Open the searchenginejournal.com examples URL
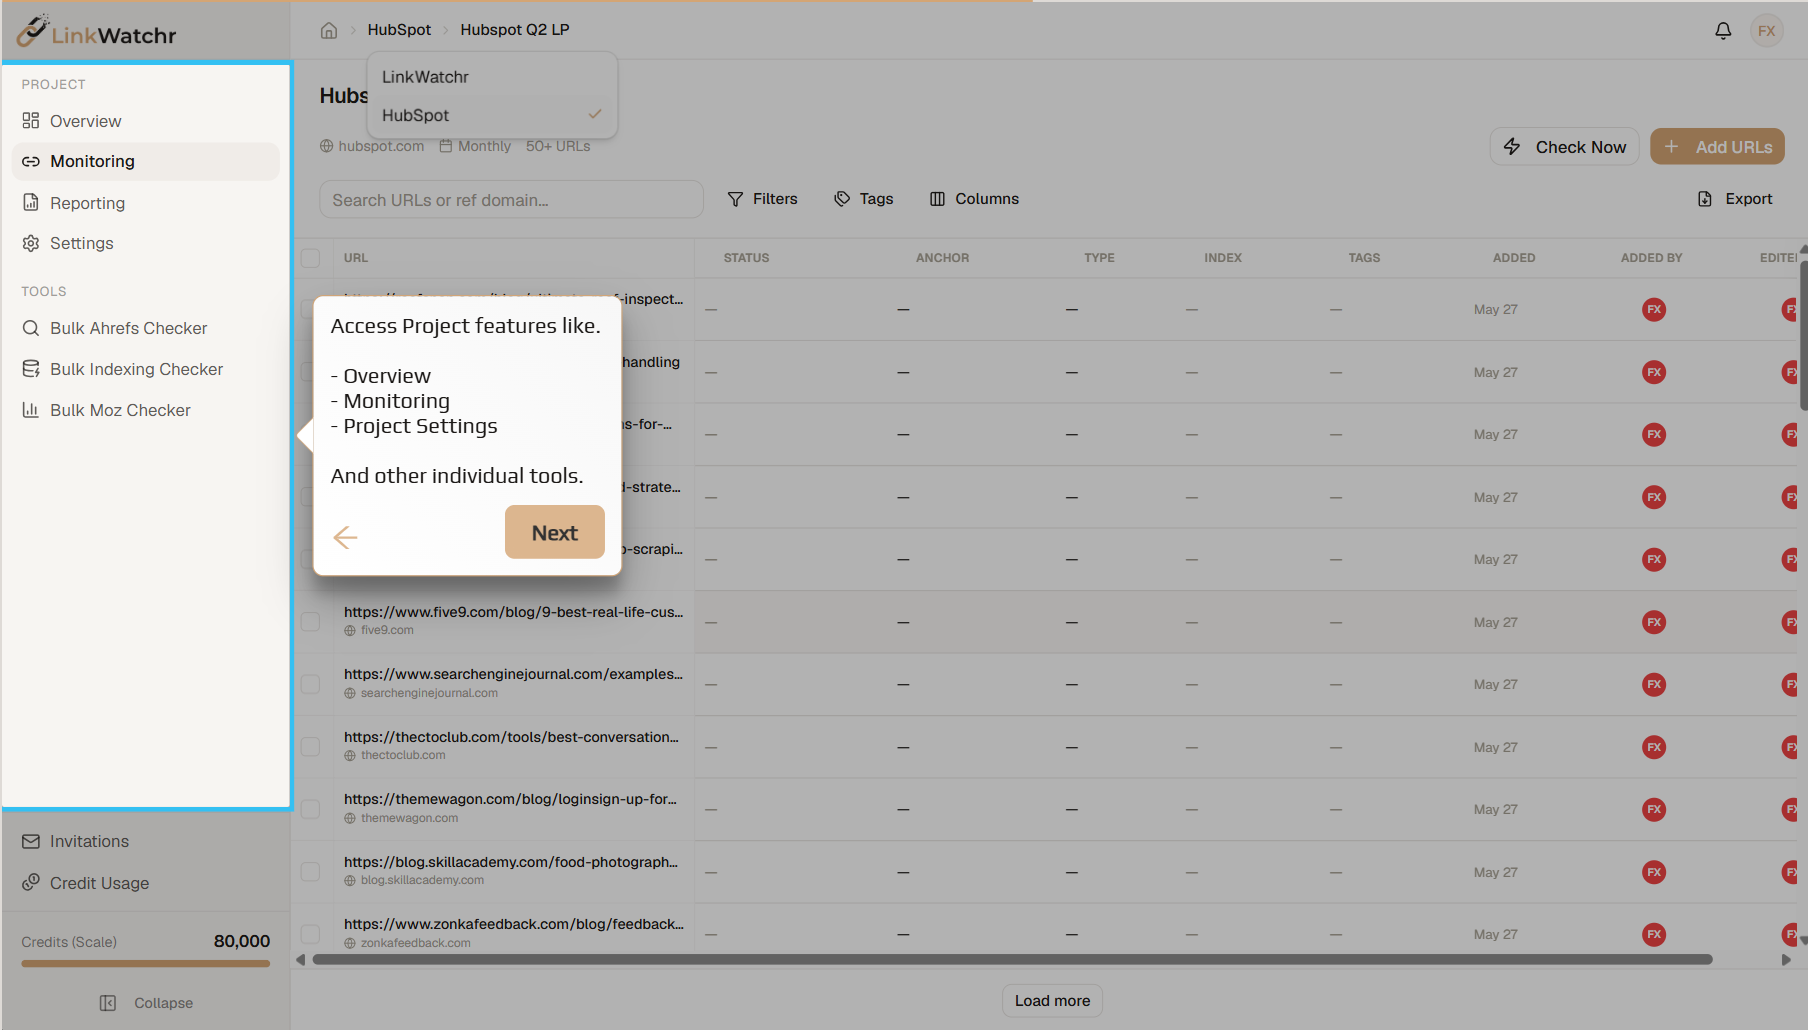The width and height of the screenshot is (1808, 1030). [513, 674]
